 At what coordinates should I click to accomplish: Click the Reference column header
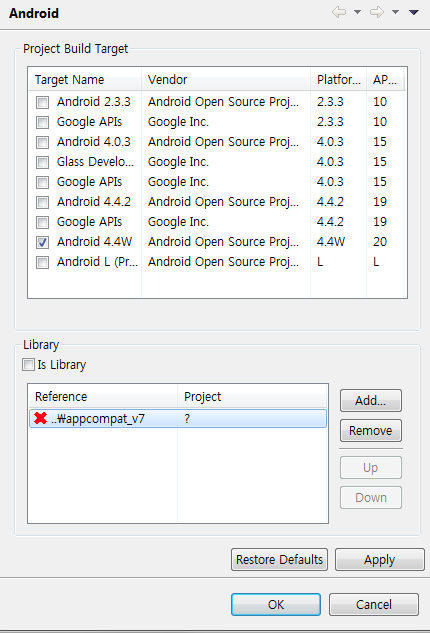tap(103, 396)
